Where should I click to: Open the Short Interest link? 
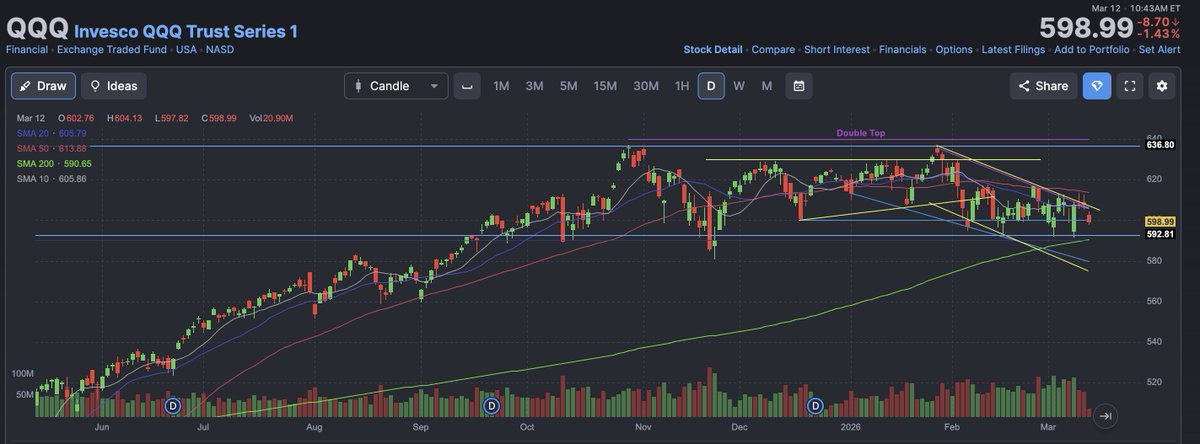pos(837,49)
